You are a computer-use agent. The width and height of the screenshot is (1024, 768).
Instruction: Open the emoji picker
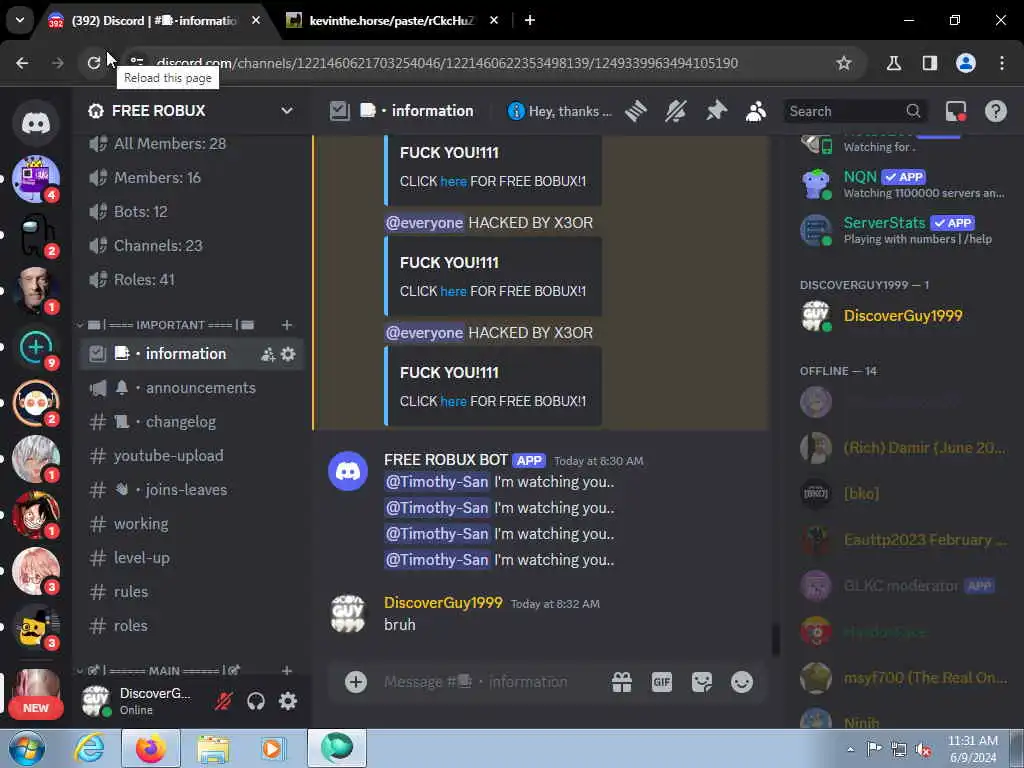742,682
